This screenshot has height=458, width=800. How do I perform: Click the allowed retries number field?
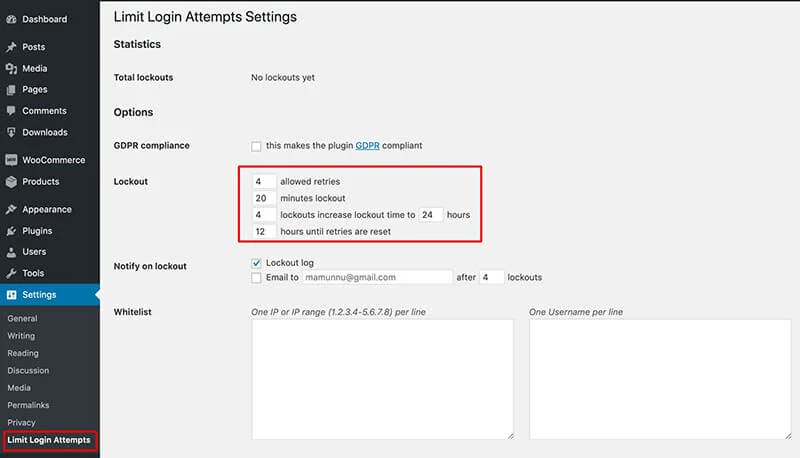pyautogui.click(x=264, y=182)
